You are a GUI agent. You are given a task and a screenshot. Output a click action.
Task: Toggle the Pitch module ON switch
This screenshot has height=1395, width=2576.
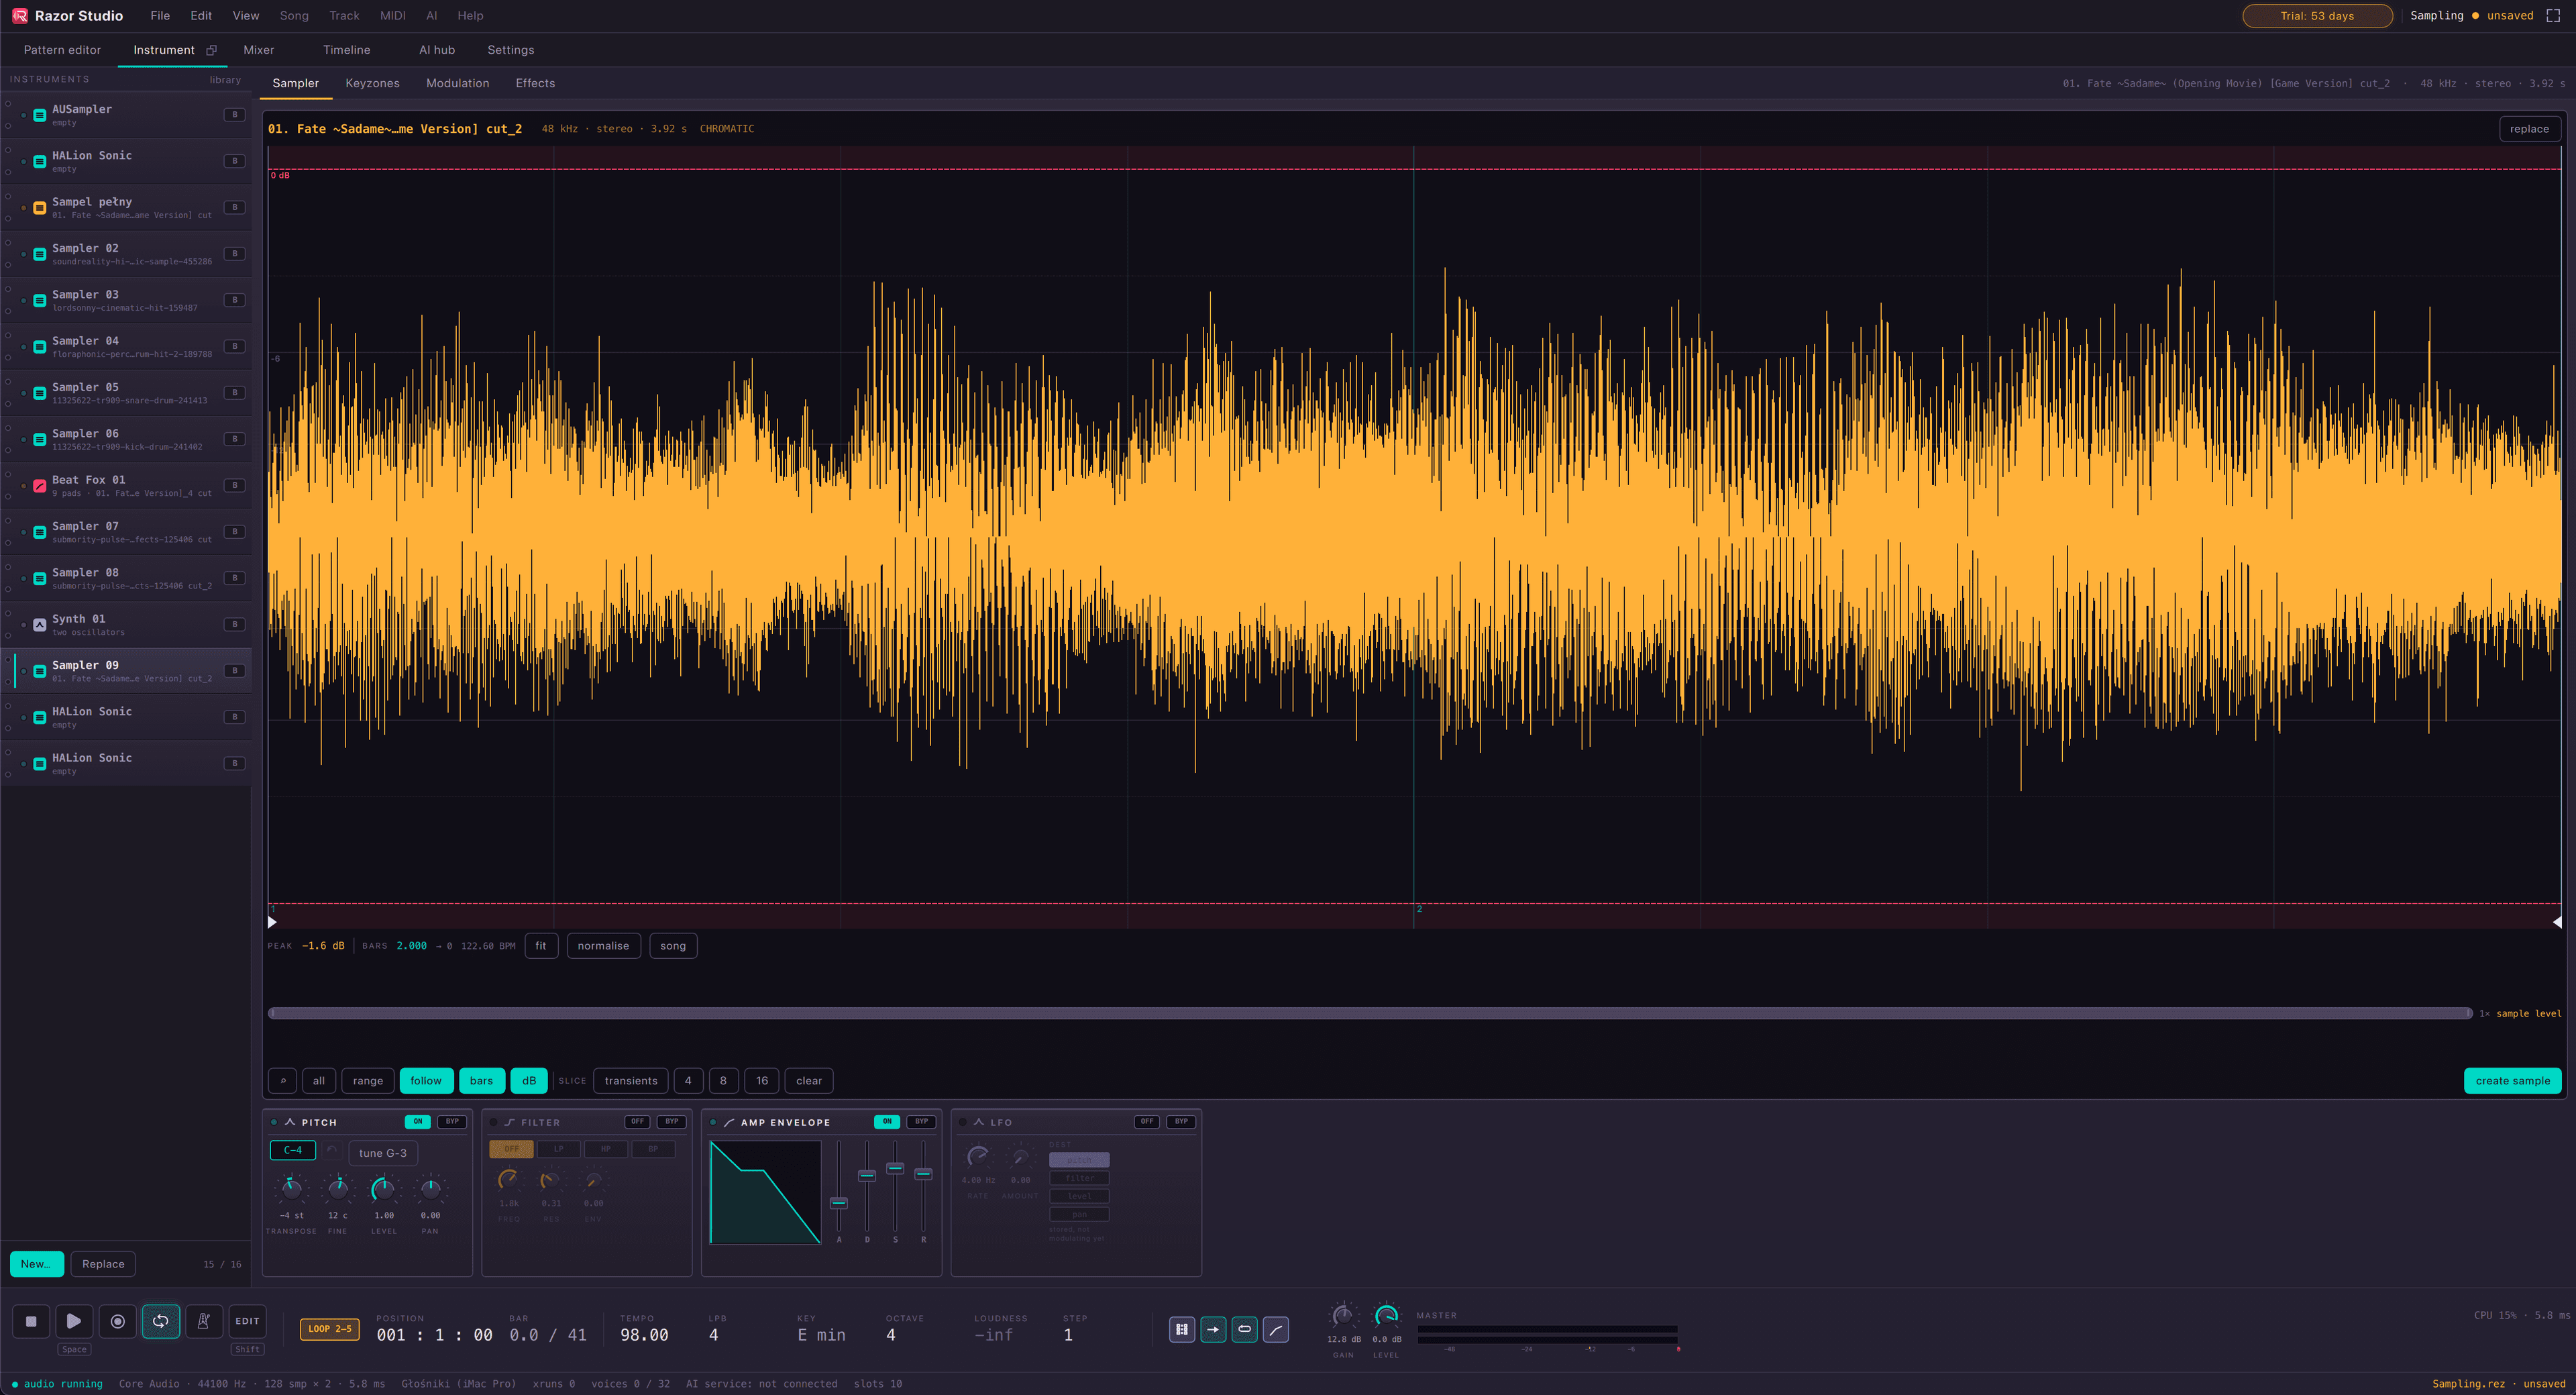[417, 1121]
